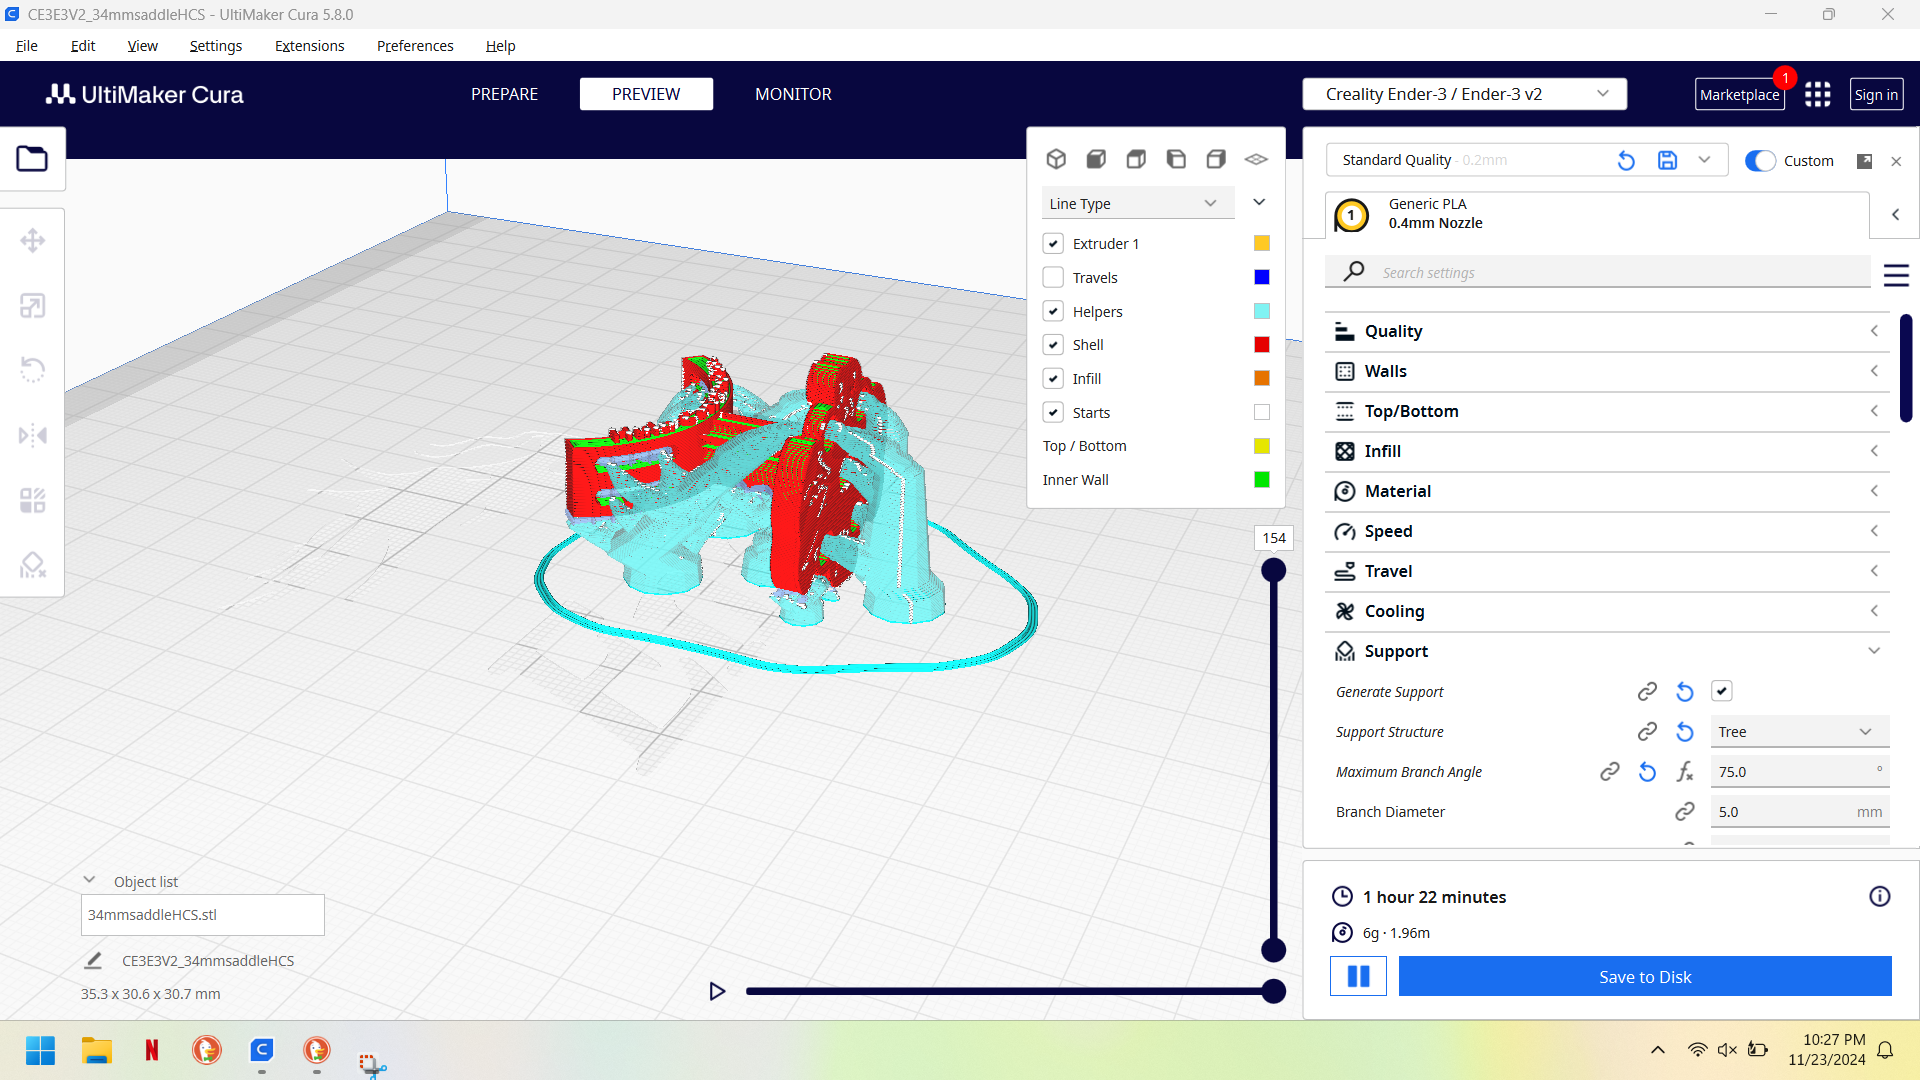Screen dimensions: 1920x1080
Task: Select the Mirror tool in left toolbar
Action: (x=32, y=435)
